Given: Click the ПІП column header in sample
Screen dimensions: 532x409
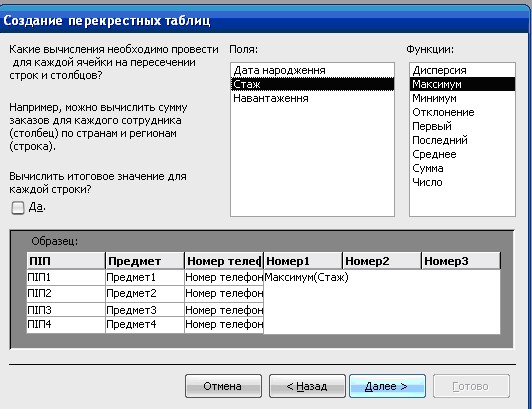Looking at the screenshot, I should point(66,261).
